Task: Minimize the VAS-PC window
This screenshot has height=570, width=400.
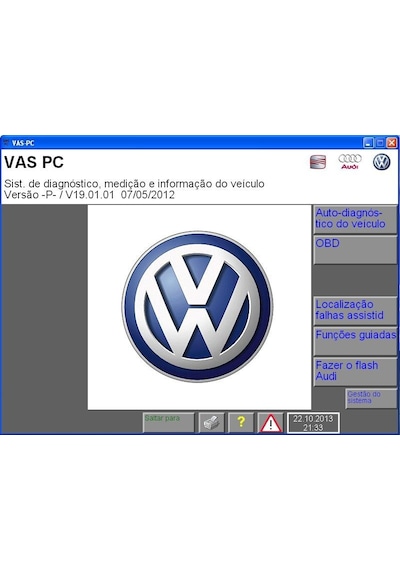Action: point(368,143)
